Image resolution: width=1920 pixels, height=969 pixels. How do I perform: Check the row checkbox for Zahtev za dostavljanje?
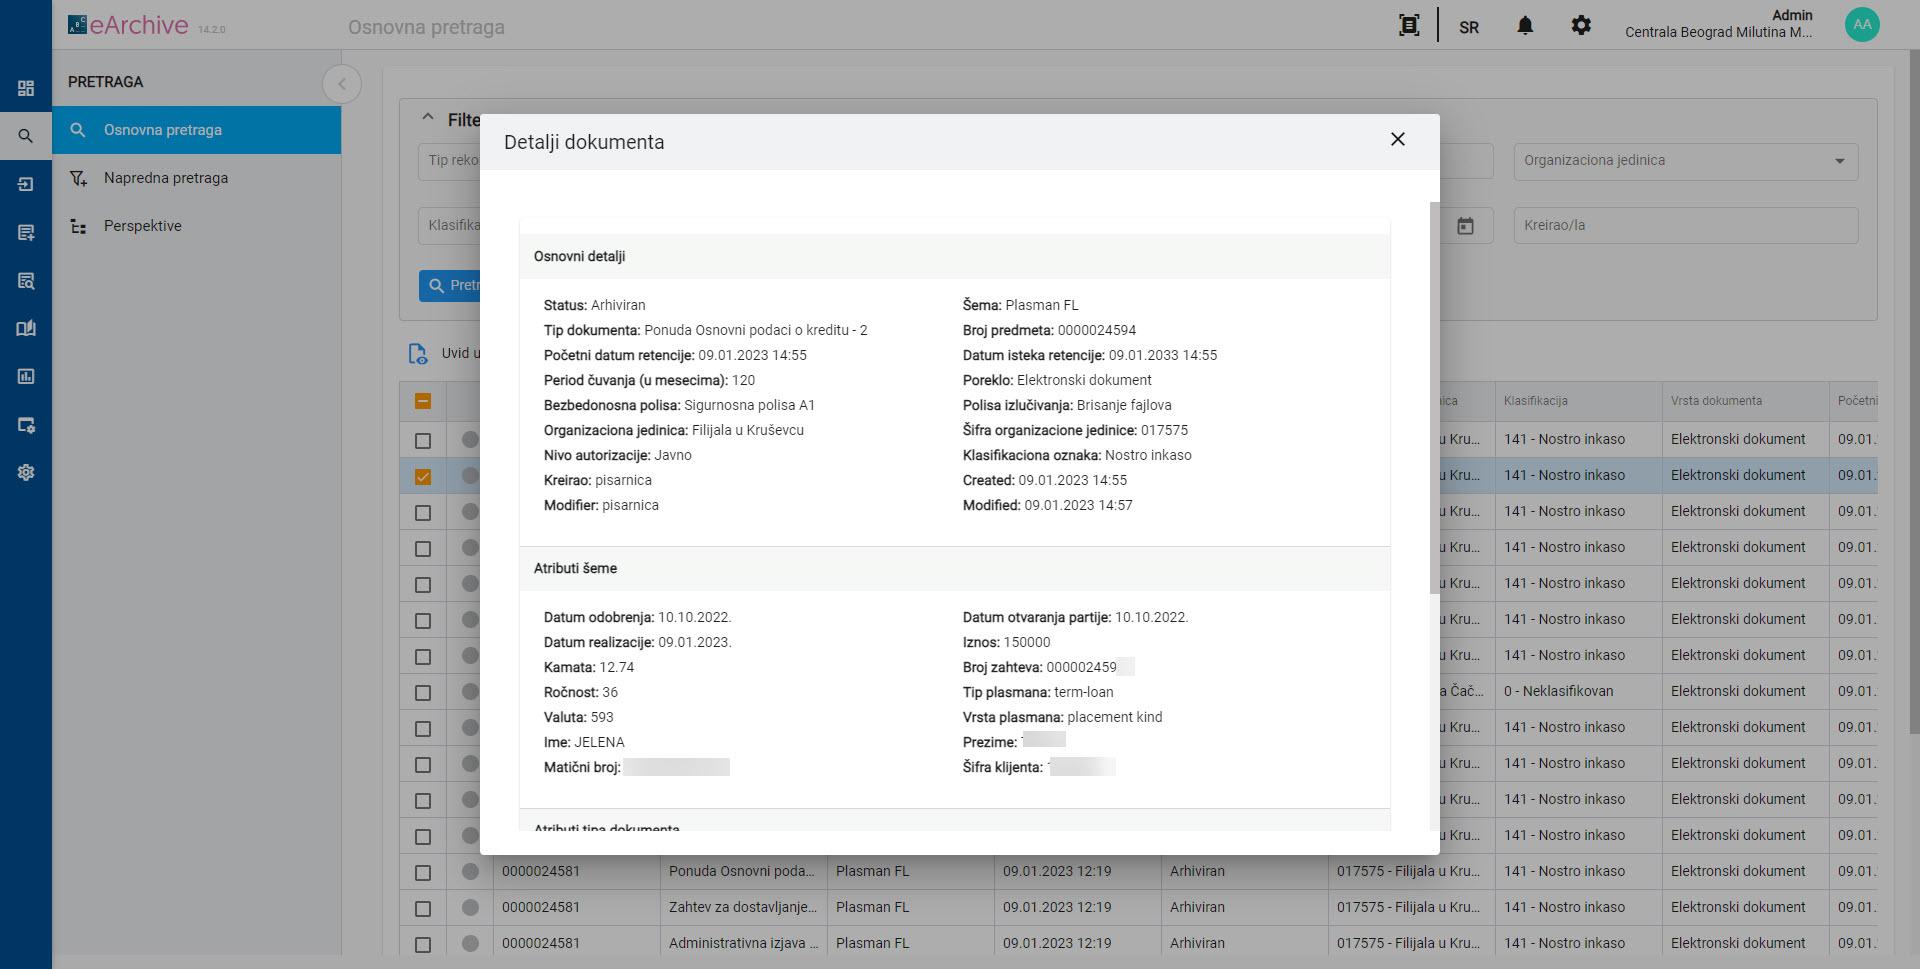tap(423, 909)
